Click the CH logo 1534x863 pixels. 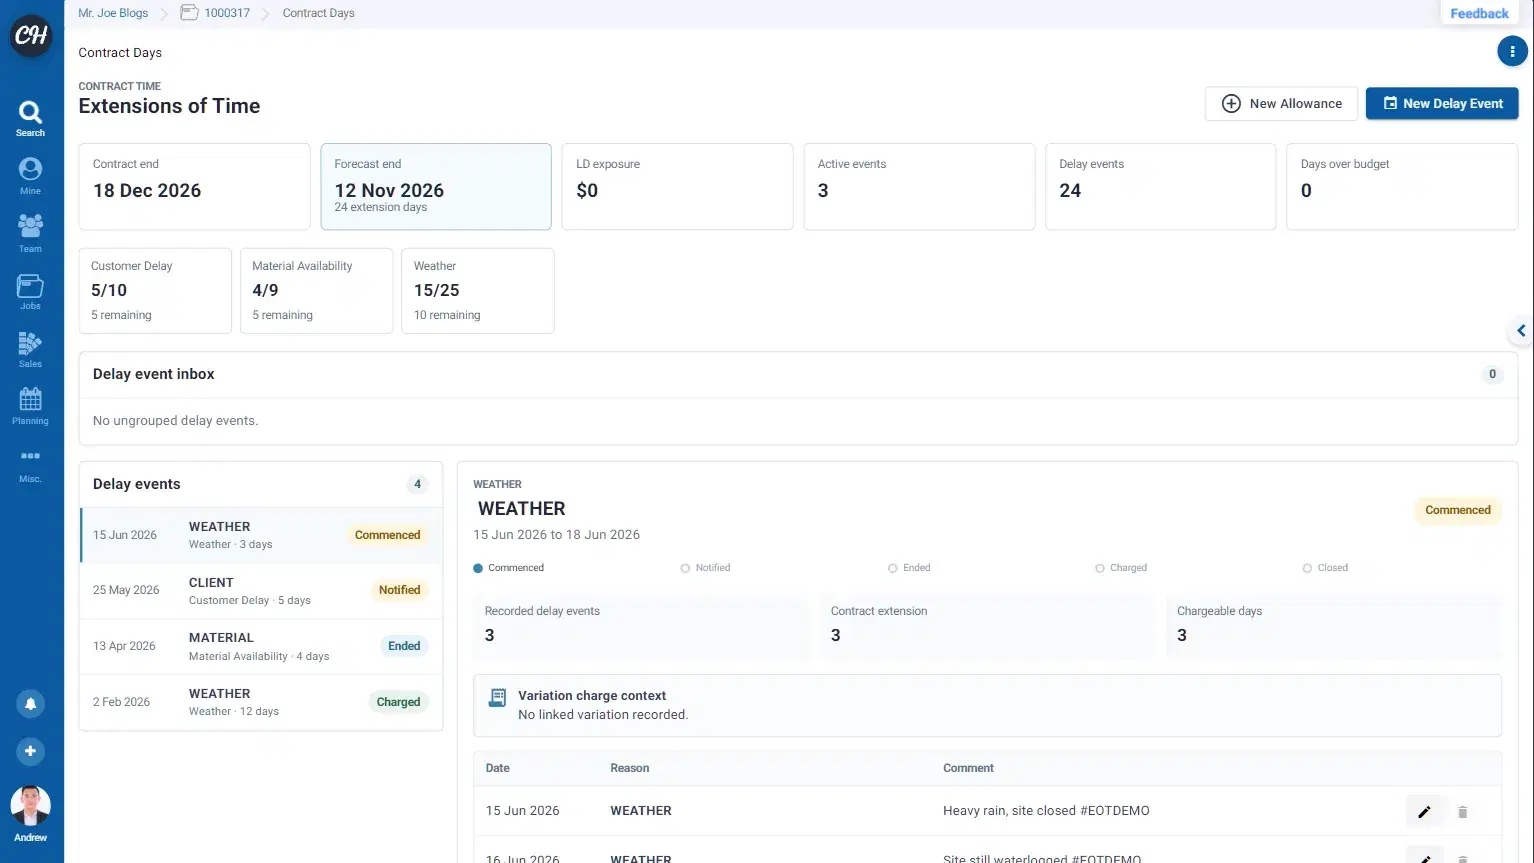[x=31, y=36]
